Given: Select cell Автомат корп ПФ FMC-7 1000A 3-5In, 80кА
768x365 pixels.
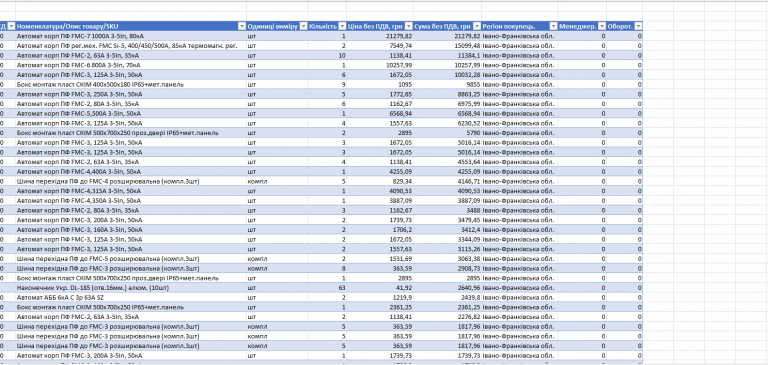Looking at the screenshot, I should (x=131, y=36).
